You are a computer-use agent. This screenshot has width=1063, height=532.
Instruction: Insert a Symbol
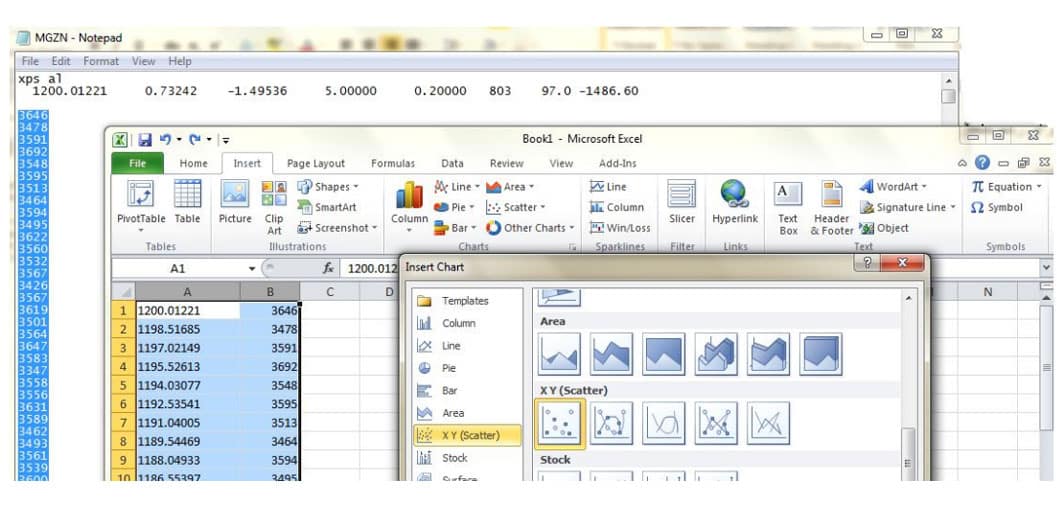pyautogui.click(x=996, y=207)
